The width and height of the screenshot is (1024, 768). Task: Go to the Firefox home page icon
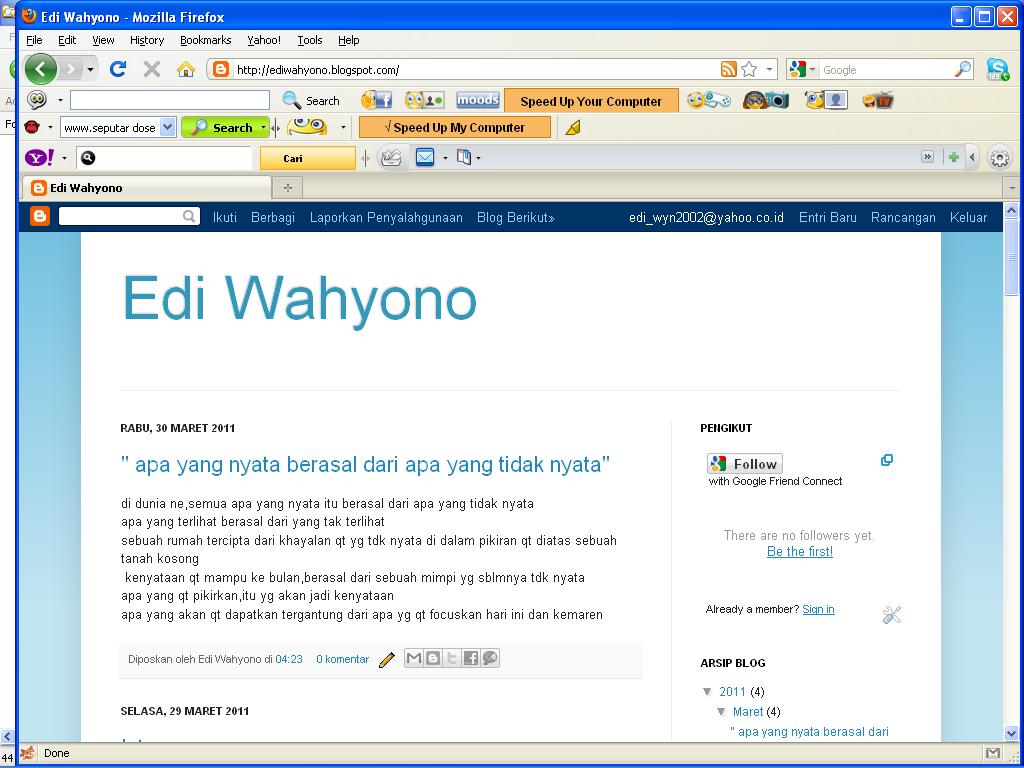(186, 69)
